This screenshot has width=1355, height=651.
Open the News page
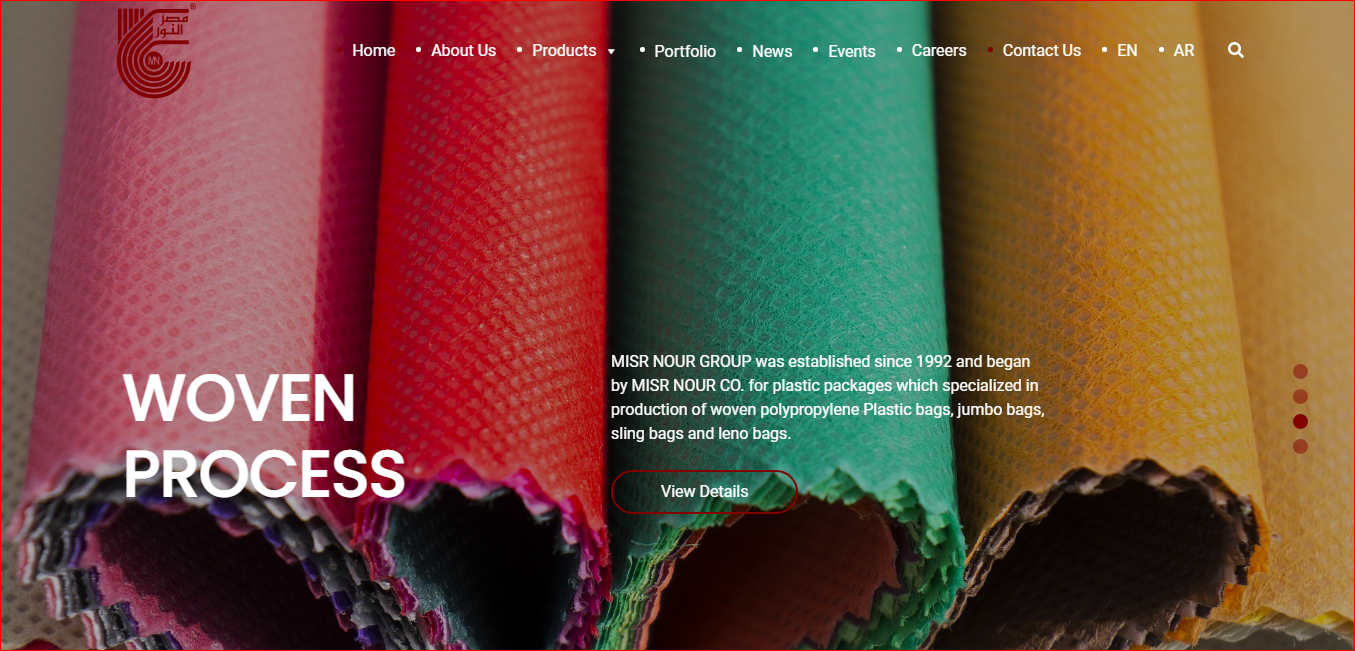(x=772, y=51)
